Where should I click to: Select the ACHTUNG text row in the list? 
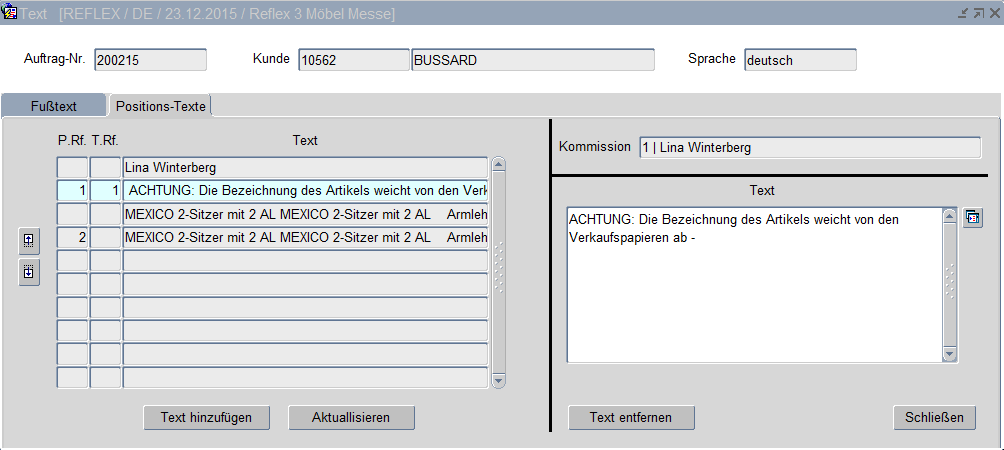point(305,190)
